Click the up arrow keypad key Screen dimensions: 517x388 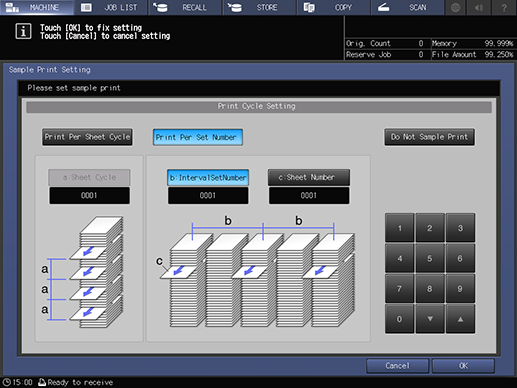460,319
